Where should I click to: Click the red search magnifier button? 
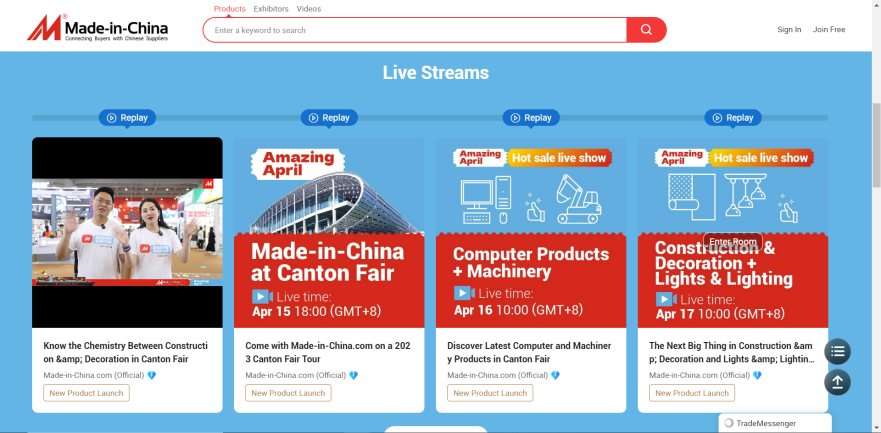tap(646, 30)
